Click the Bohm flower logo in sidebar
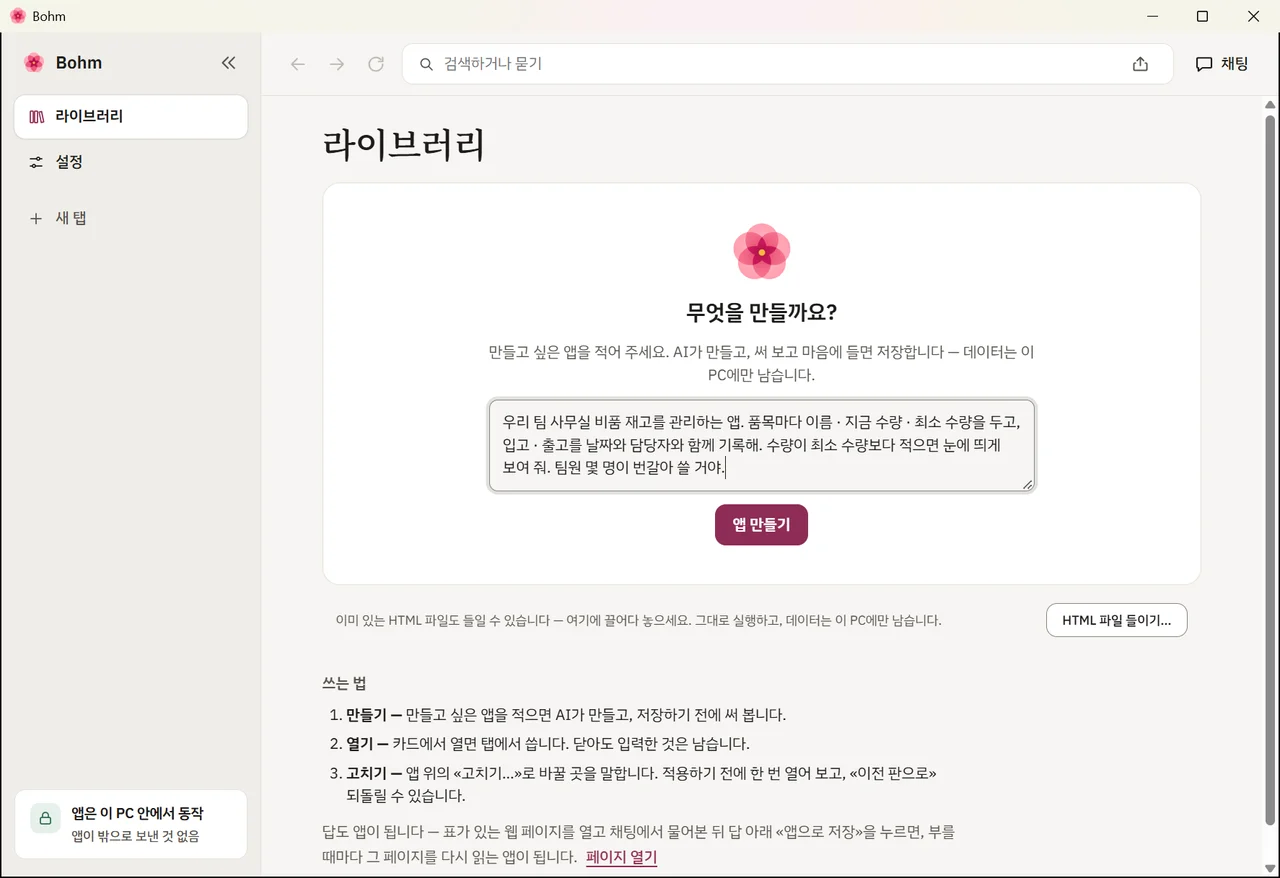The height and width of the screenshot is (878, 1280). coord(34,63)
